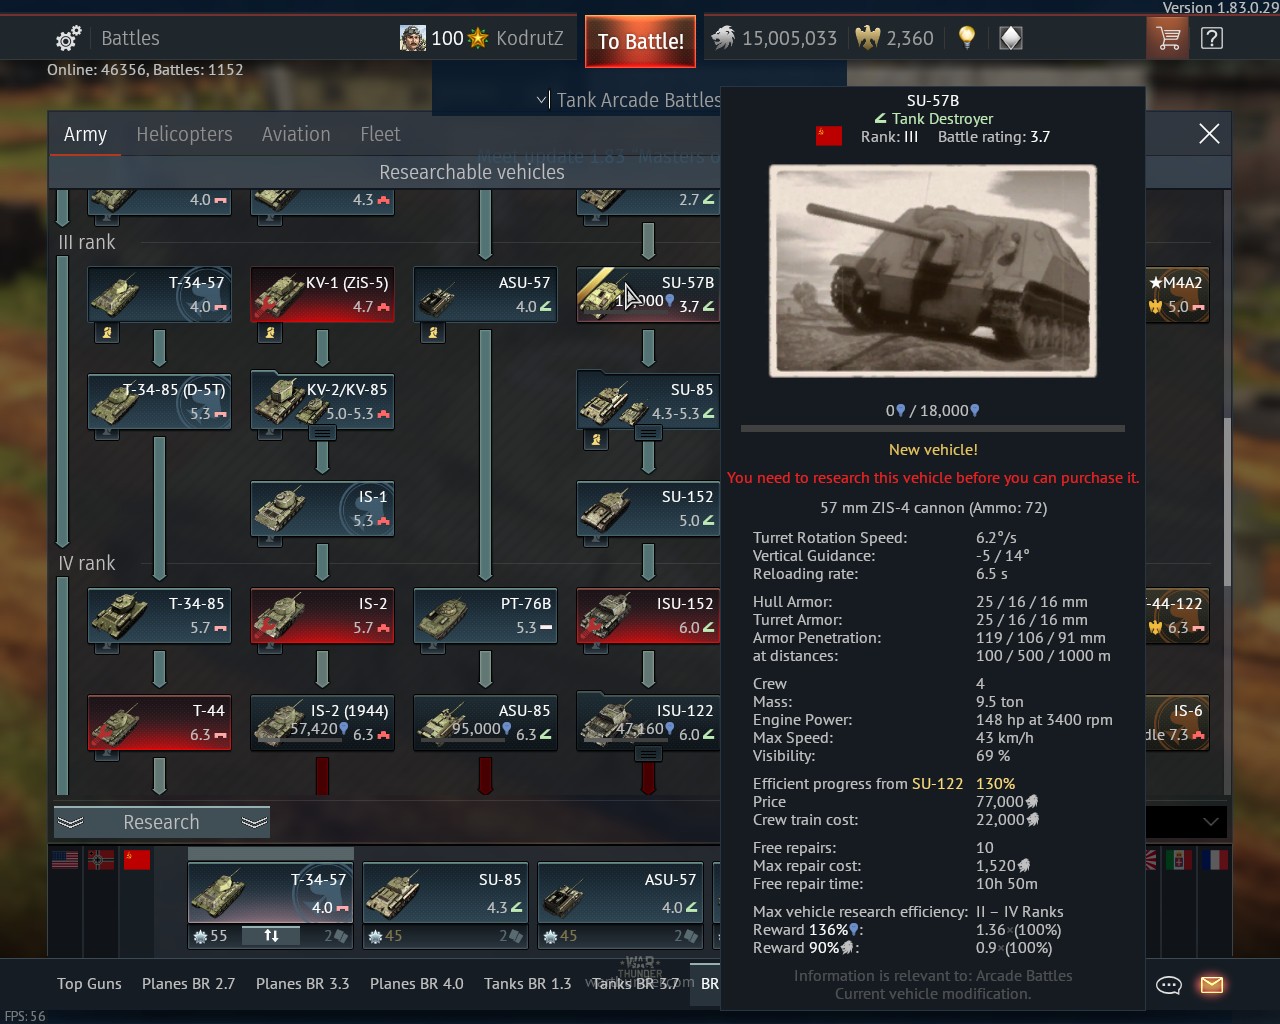Click the Research button
The height and width of the screenshot is (1024, 1280).
[x=161, y=822]
